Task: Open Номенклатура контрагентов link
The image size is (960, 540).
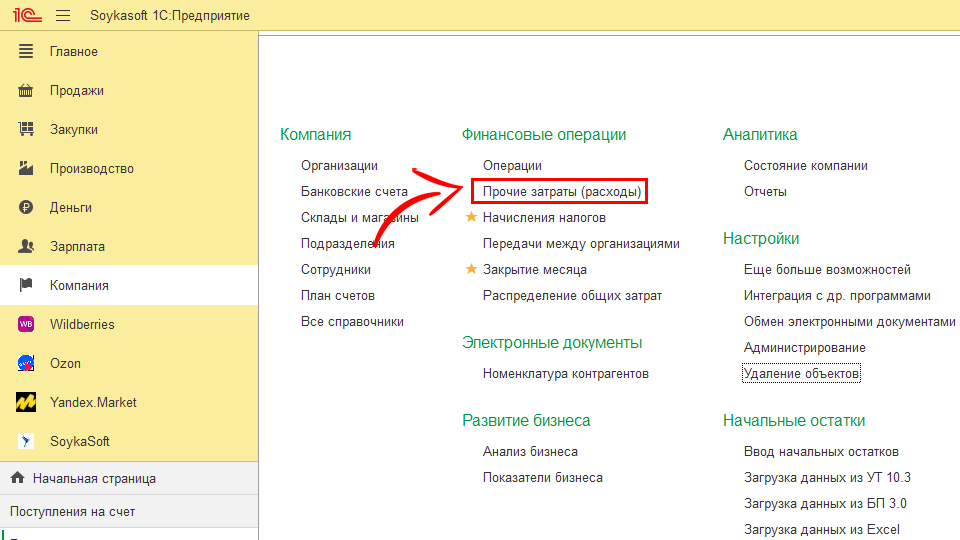Action: point(565,374)
